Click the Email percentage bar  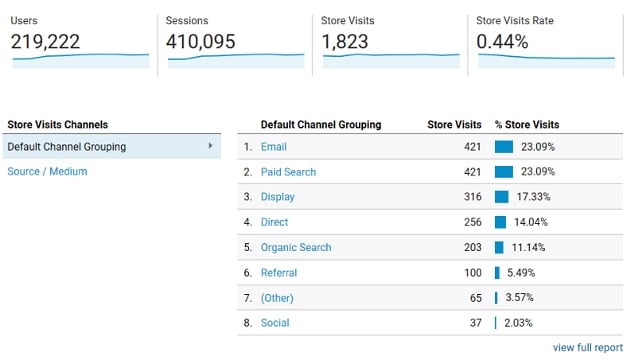[x=504, y=147]
